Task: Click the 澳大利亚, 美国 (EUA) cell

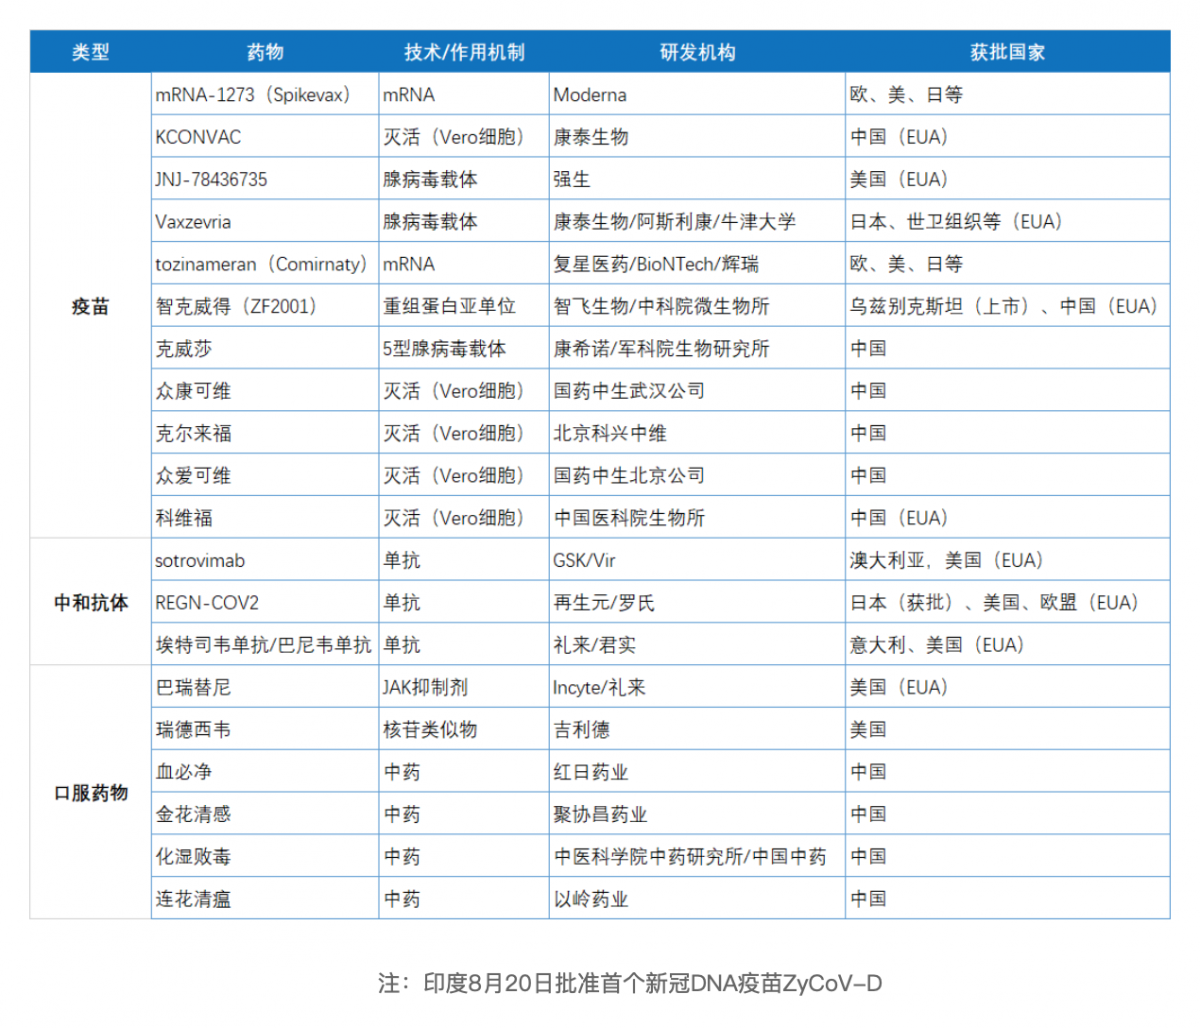Action: coord(1008,560)
